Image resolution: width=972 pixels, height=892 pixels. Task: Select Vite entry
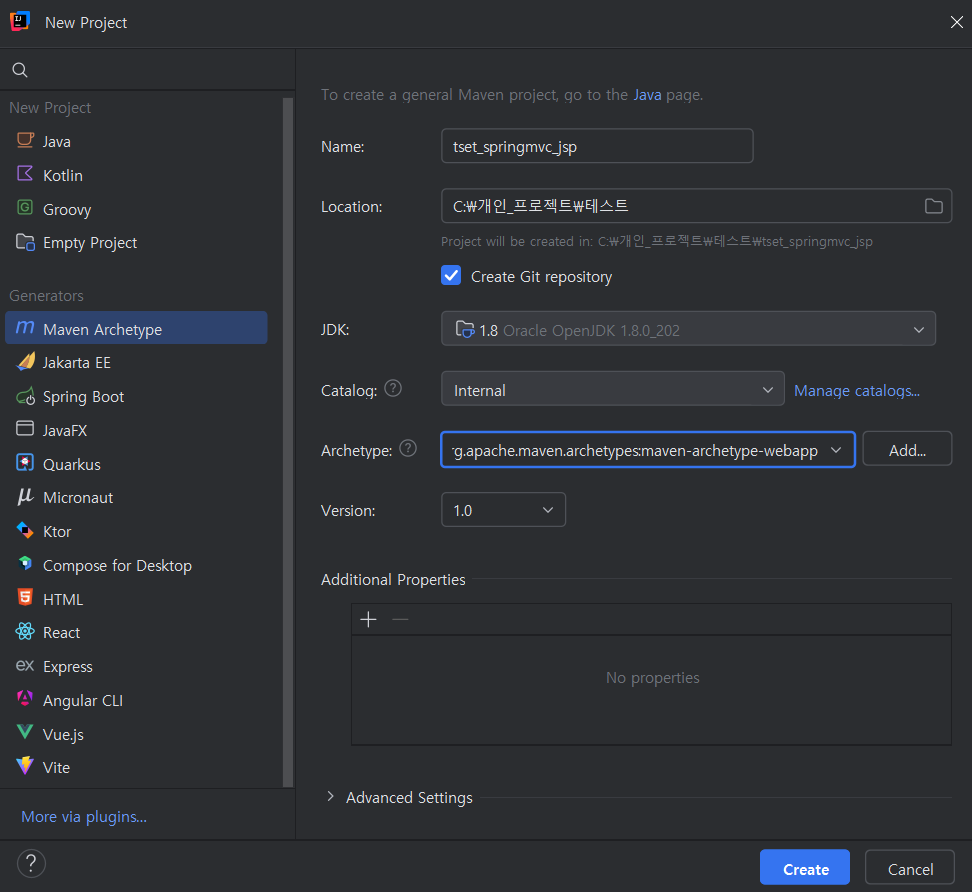[136, 768]
